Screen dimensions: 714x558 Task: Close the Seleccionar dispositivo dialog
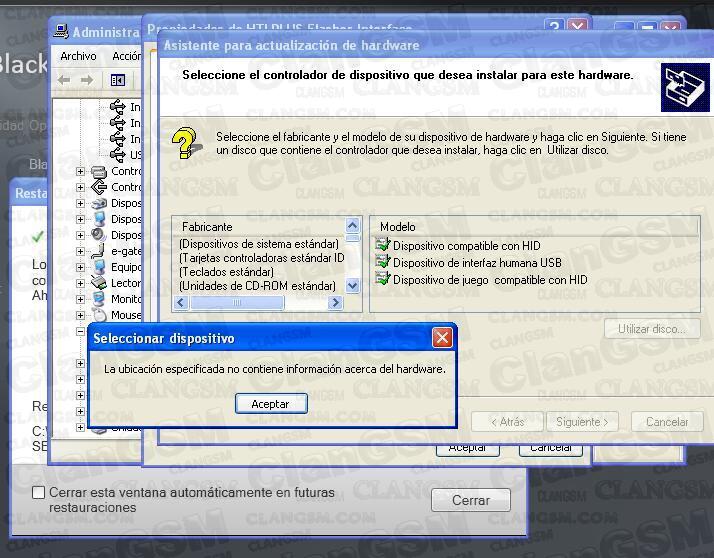pyautogui.click(x=442, y=338)
